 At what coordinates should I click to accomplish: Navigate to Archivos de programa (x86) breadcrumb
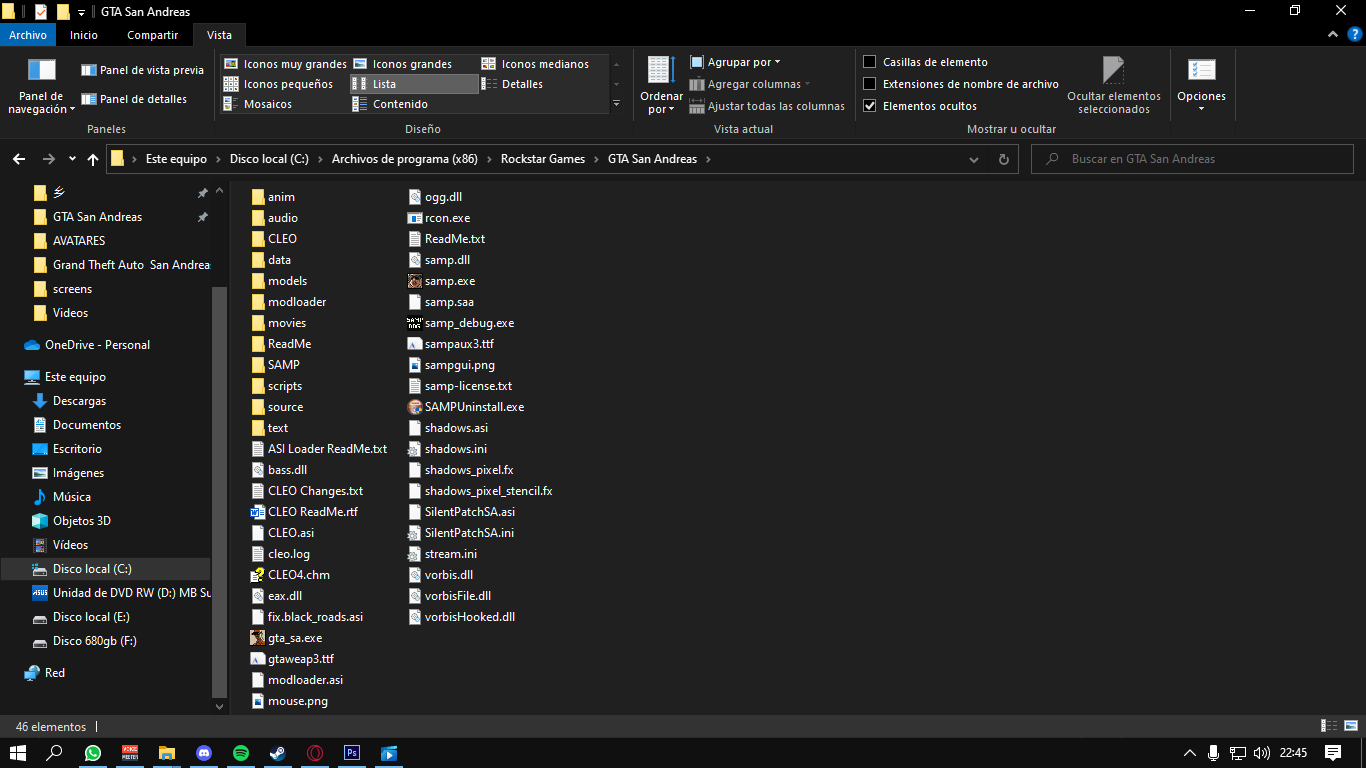[406, 159]
